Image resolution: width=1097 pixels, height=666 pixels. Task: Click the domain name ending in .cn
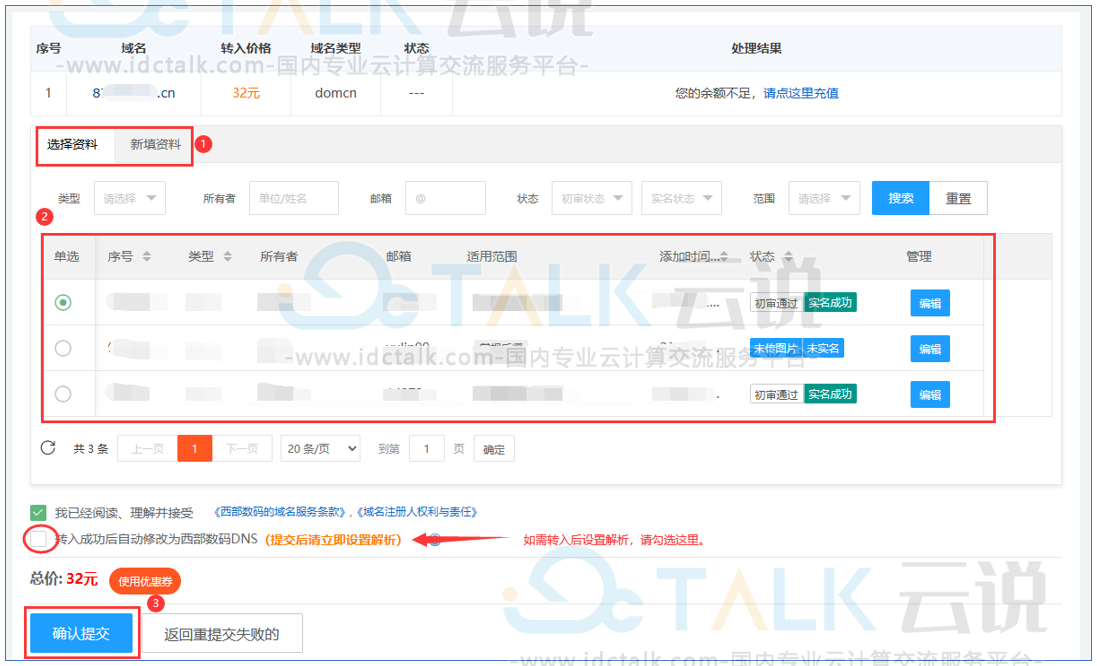[134, 93]
